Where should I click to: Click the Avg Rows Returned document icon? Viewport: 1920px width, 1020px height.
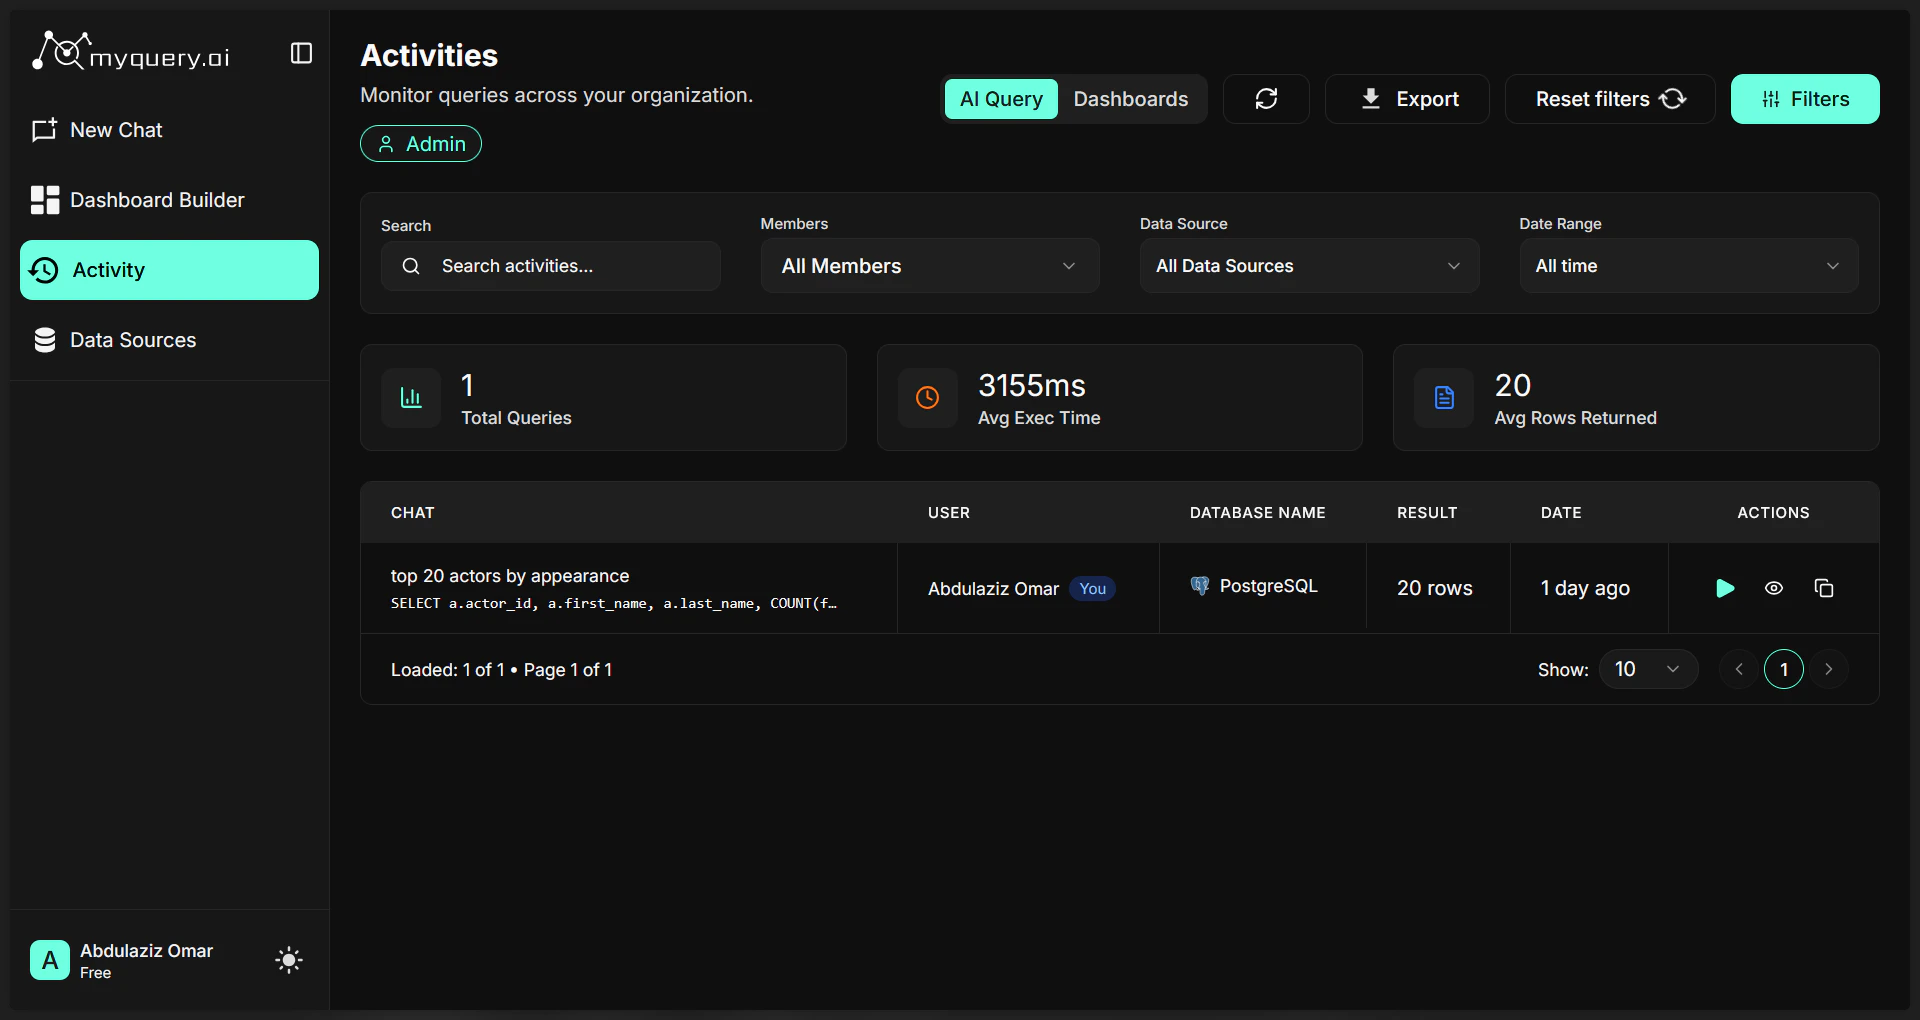(1444, 398)
